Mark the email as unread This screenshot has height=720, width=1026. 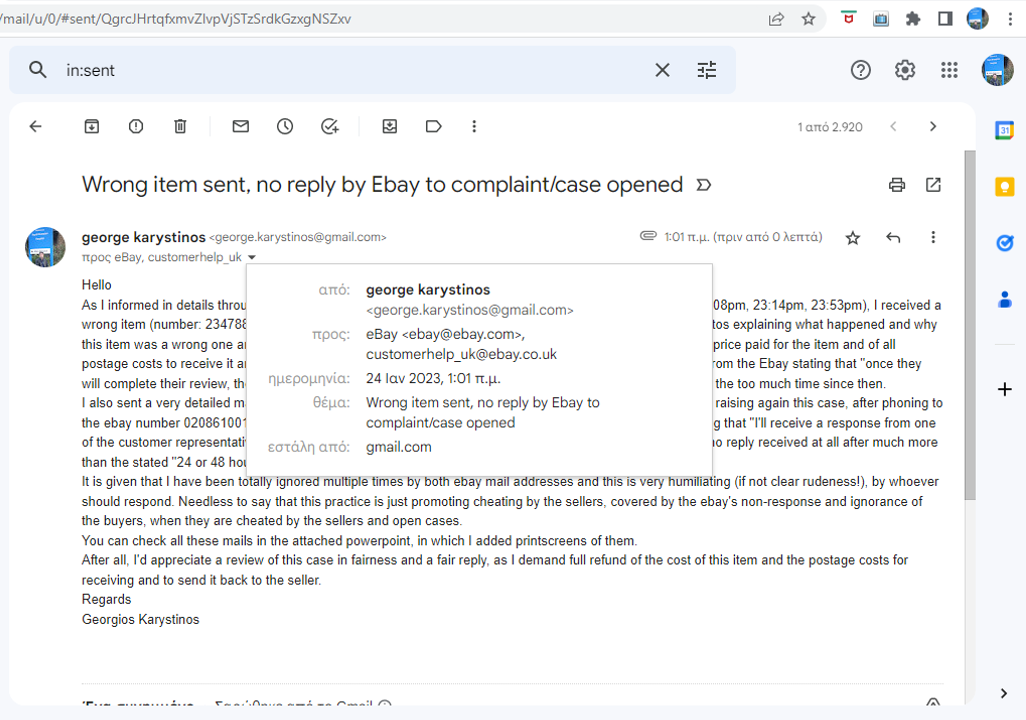tap(240, 126)
